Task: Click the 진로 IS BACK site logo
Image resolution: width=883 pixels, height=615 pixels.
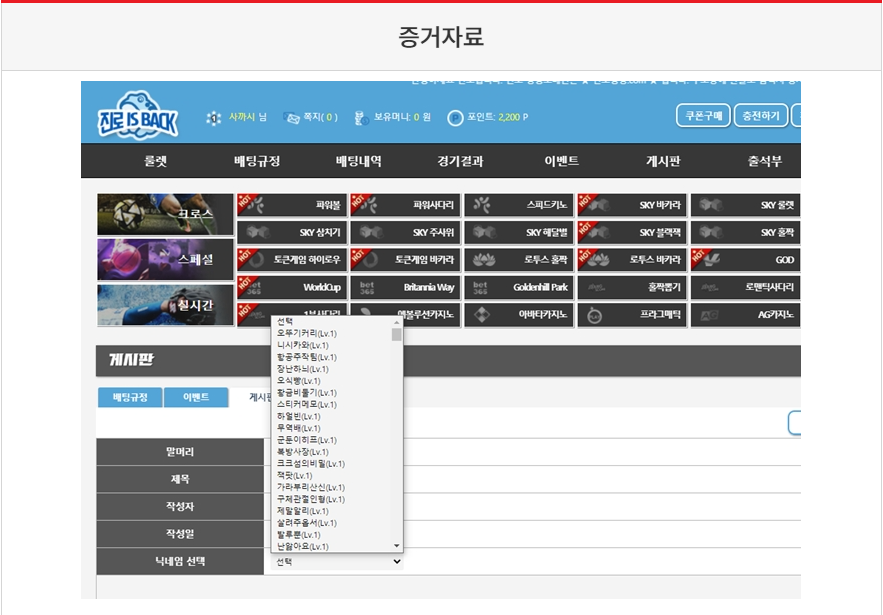Action: 138,115
